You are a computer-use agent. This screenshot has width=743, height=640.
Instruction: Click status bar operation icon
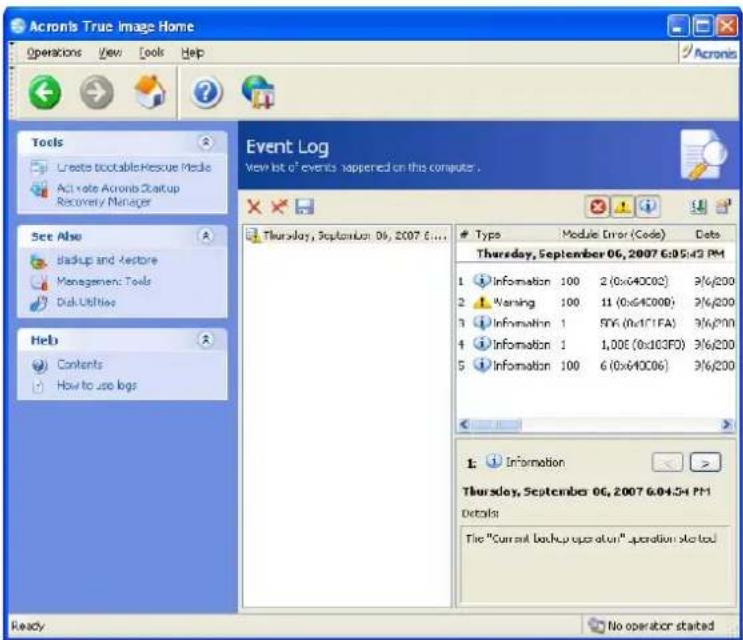pyautogui.click(x=596, y=625)
